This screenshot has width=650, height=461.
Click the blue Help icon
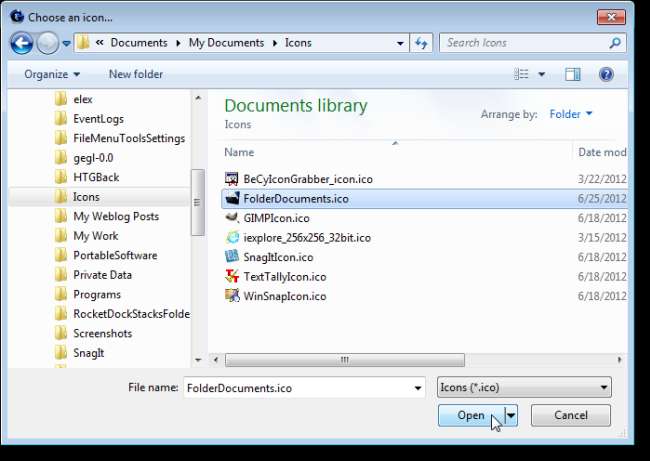606,74
